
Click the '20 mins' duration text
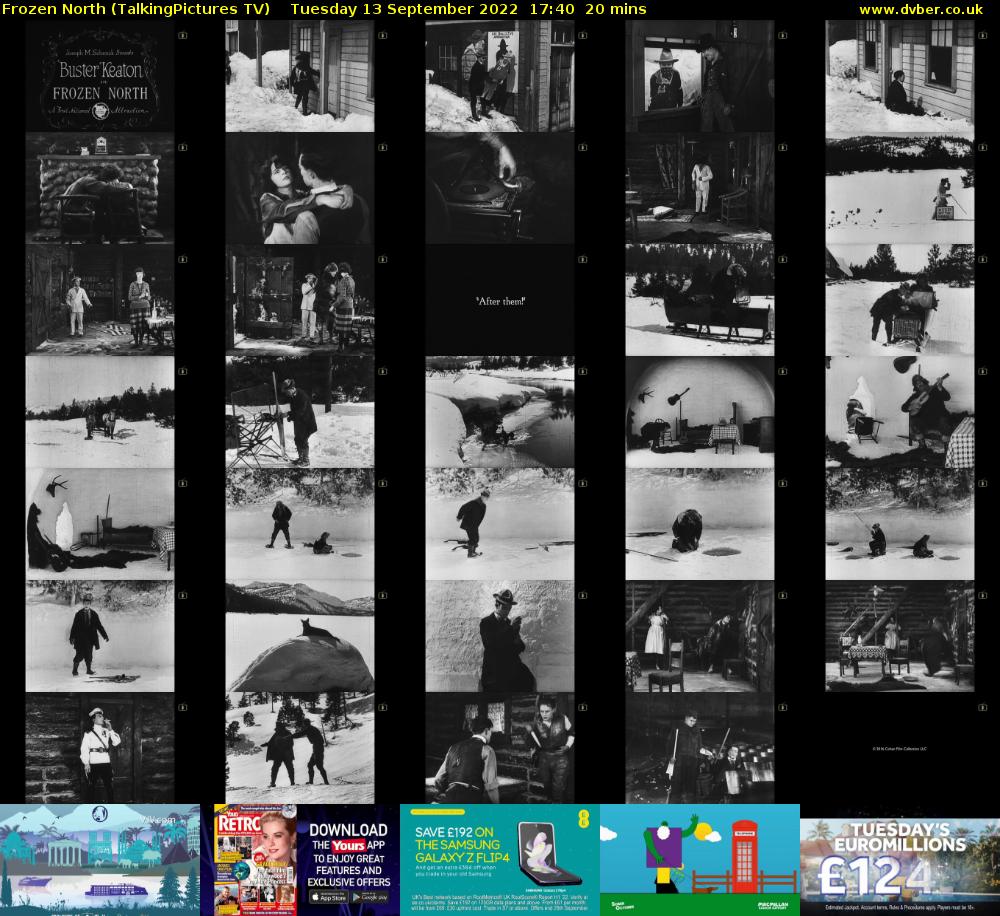615,9
